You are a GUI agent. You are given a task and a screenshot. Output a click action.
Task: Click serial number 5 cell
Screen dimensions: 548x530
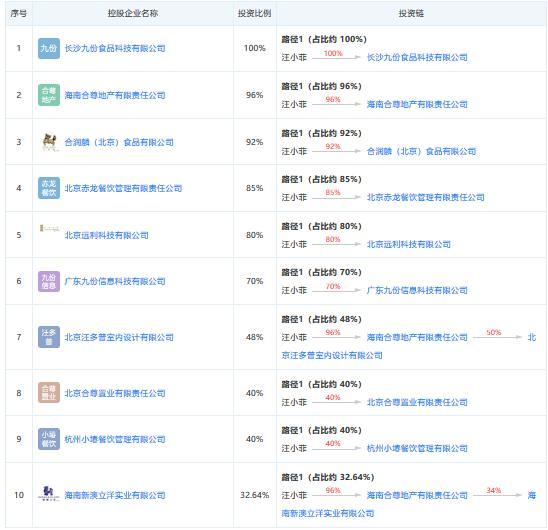(19, 235)
